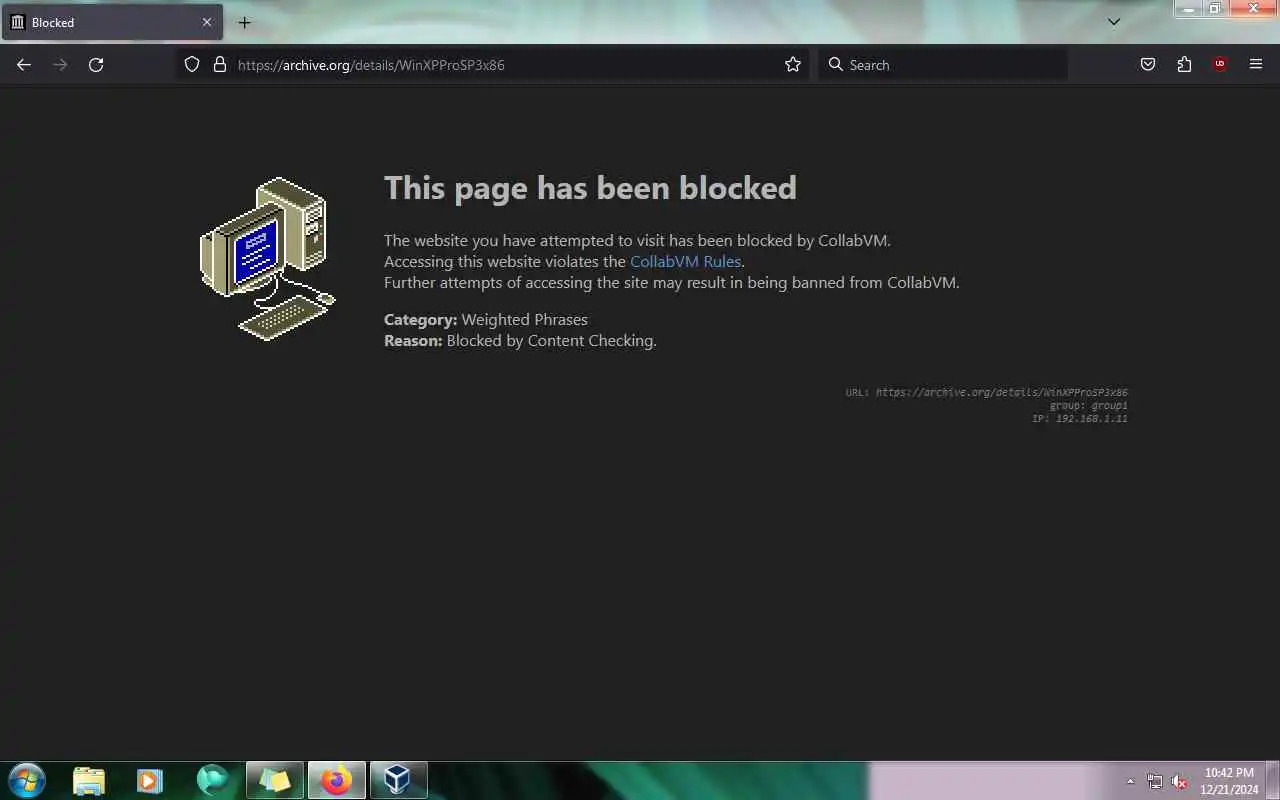Image resolution: width=1280 pixels, height=800 pixels.
Task: Click the muted volume tray icon
Action: pos(1179,781)
